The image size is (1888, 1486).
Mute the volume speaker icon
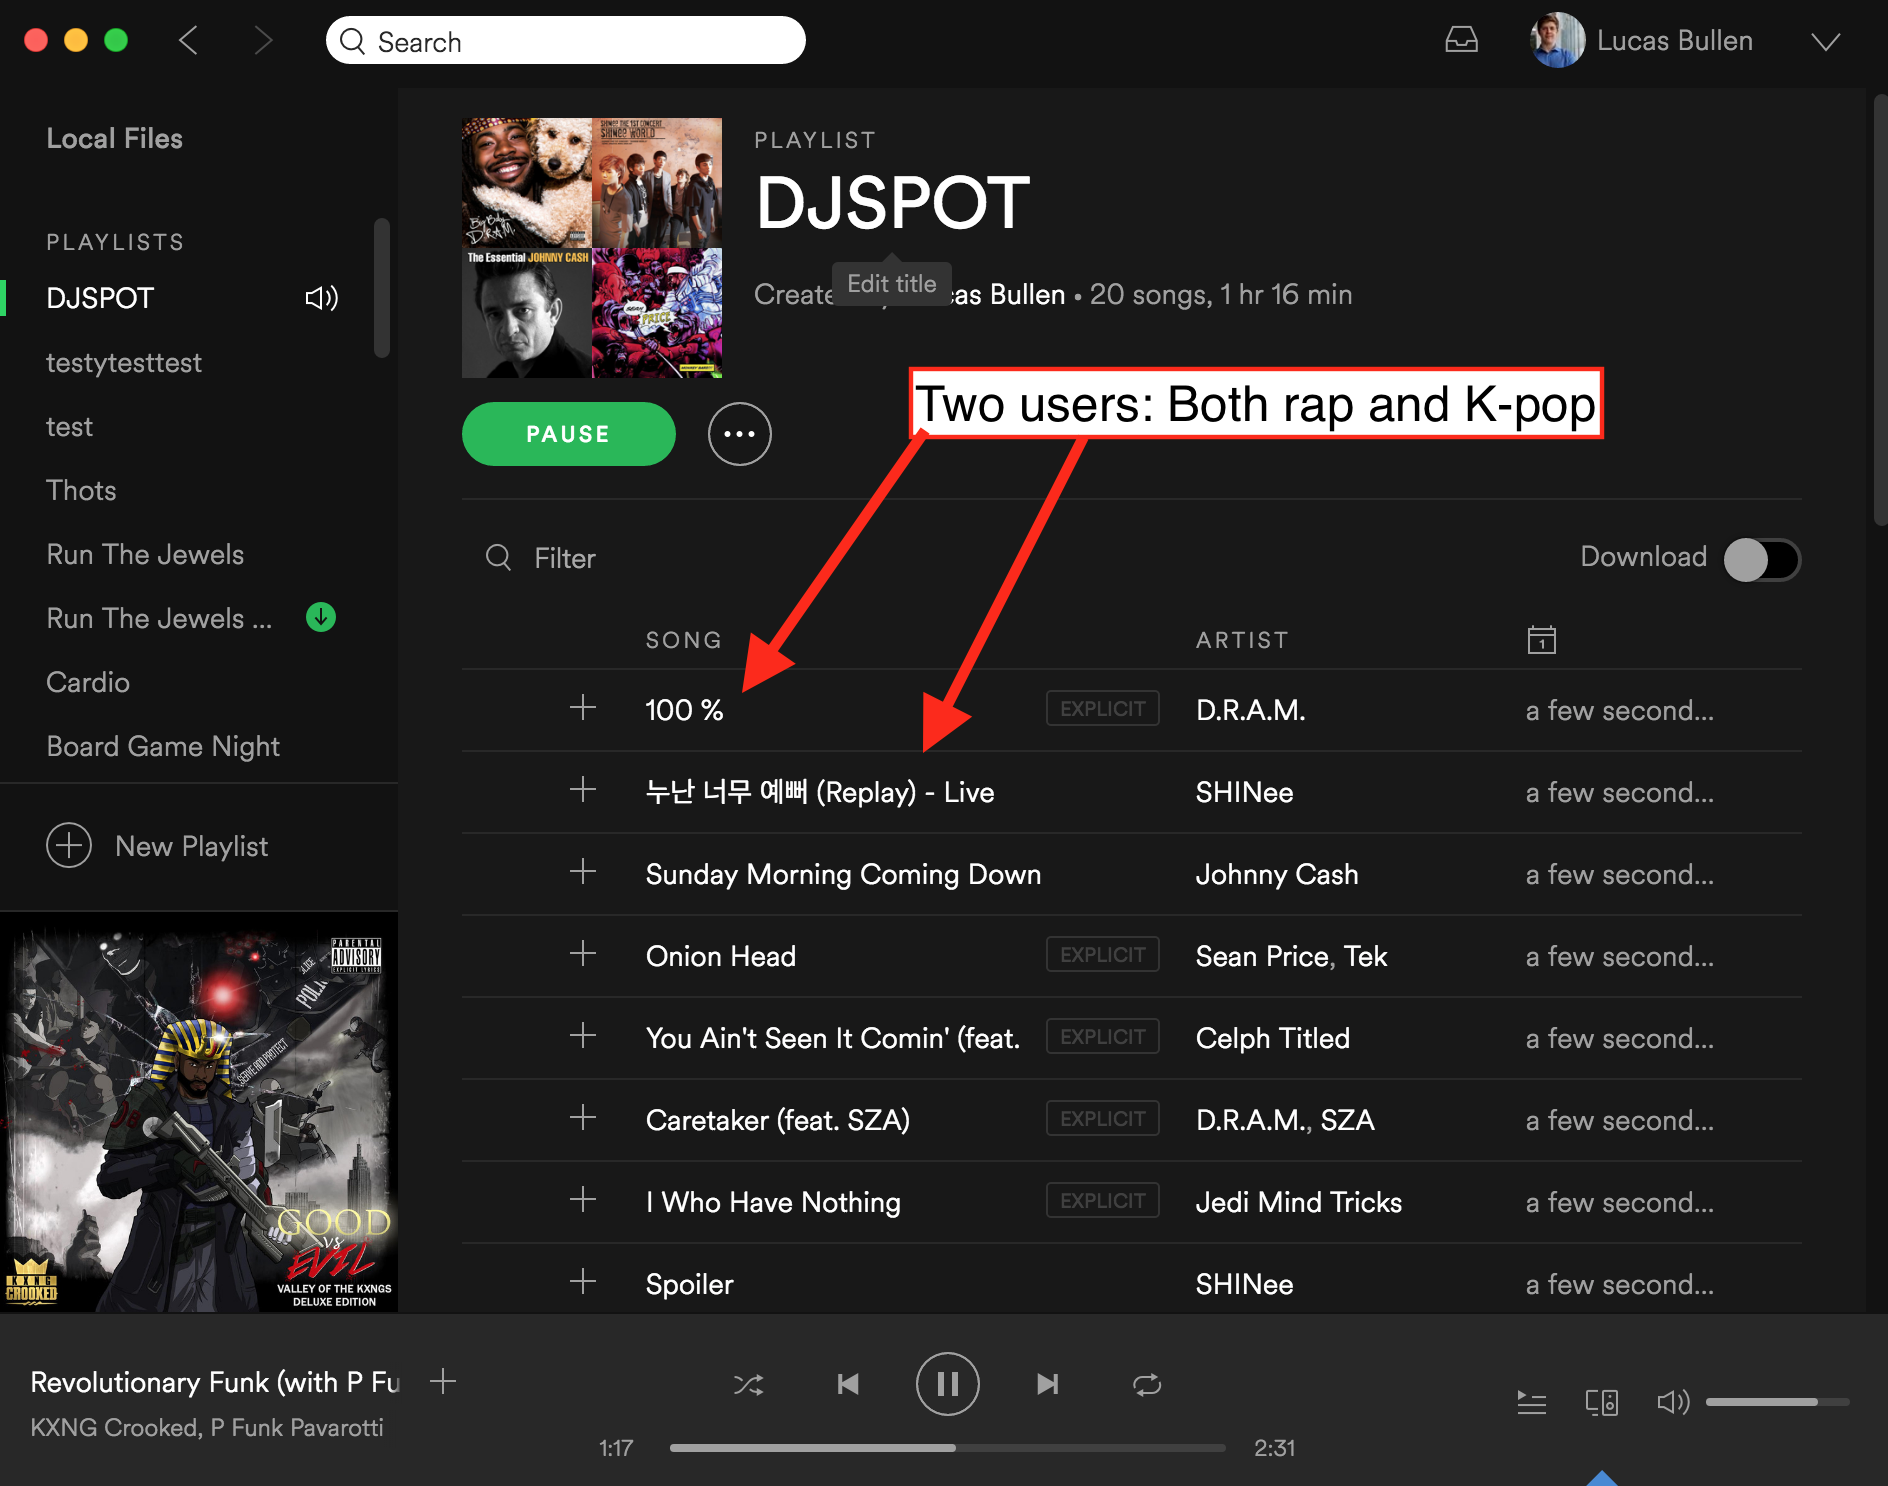tap(1673, 1402)
